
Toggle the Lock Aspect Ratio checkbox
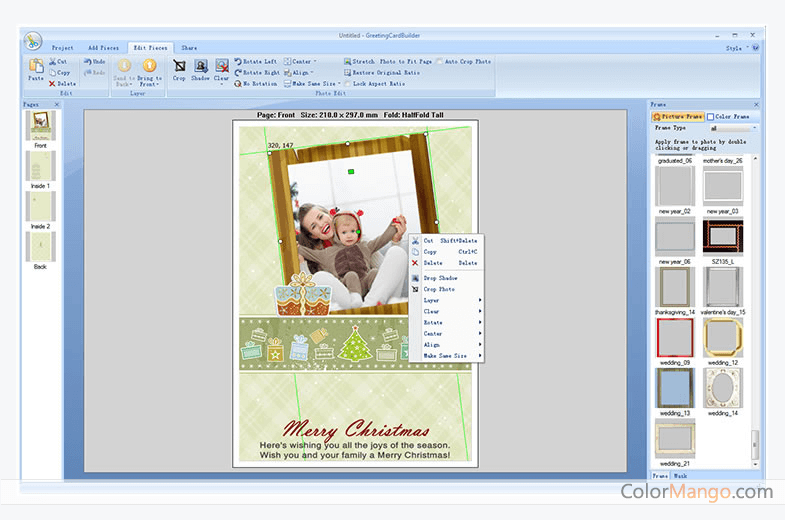(x=348, y=84)
